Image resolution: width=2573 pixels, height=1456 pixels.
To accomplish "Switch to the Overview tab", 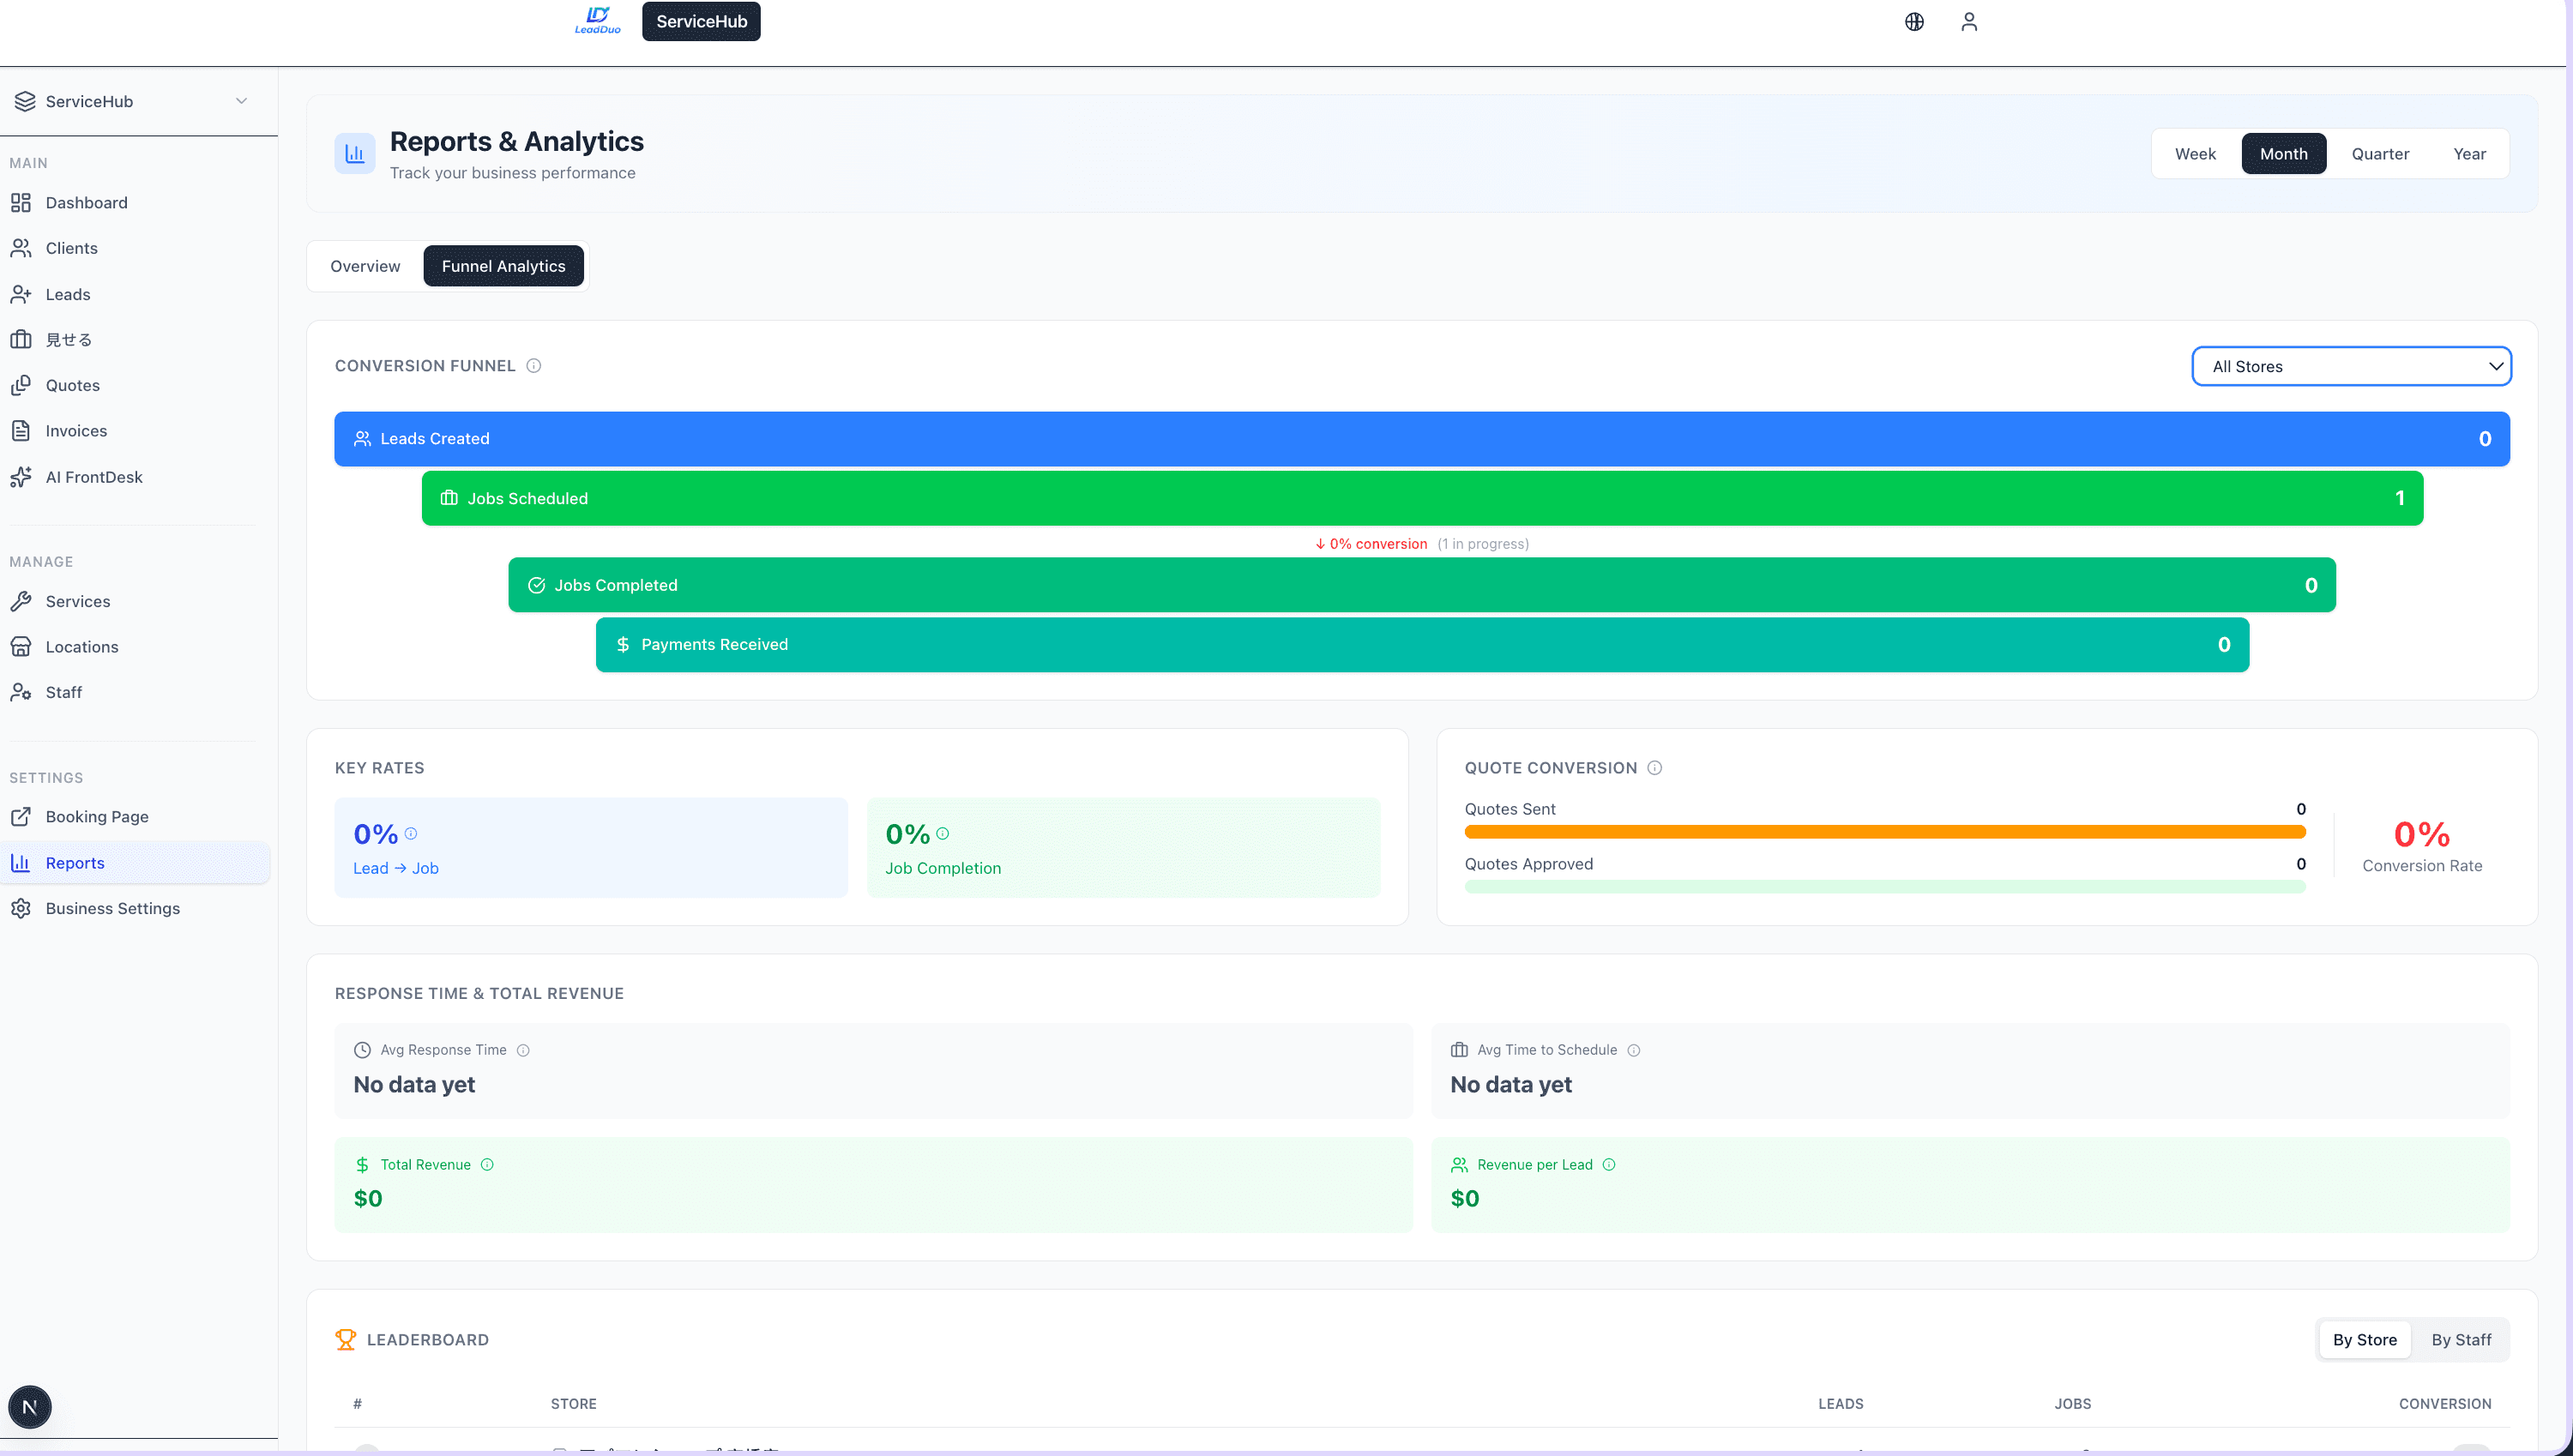I will [365, 266].
